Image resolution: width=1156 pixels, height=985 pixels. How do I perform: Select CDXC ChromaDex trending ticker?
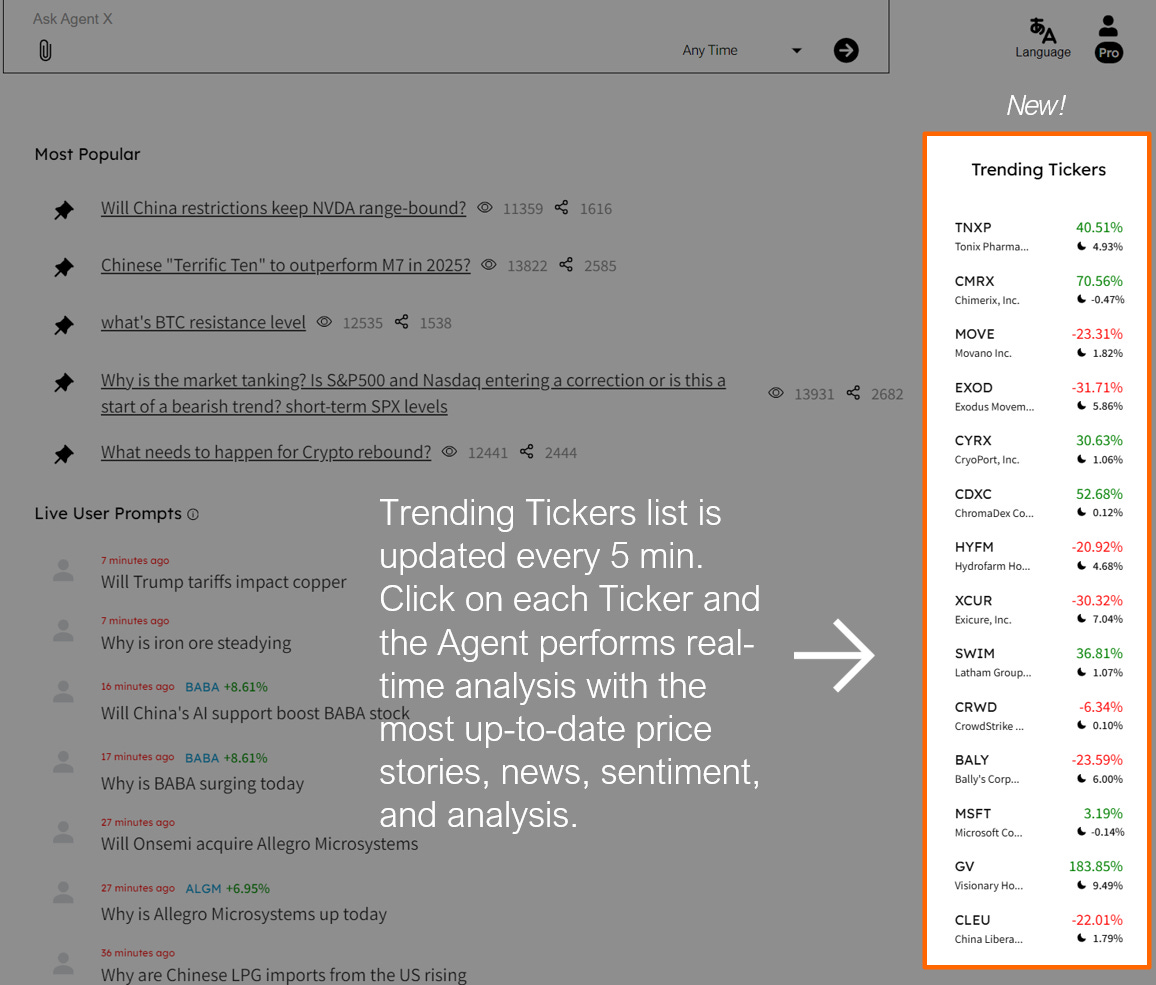(1038, 503)
